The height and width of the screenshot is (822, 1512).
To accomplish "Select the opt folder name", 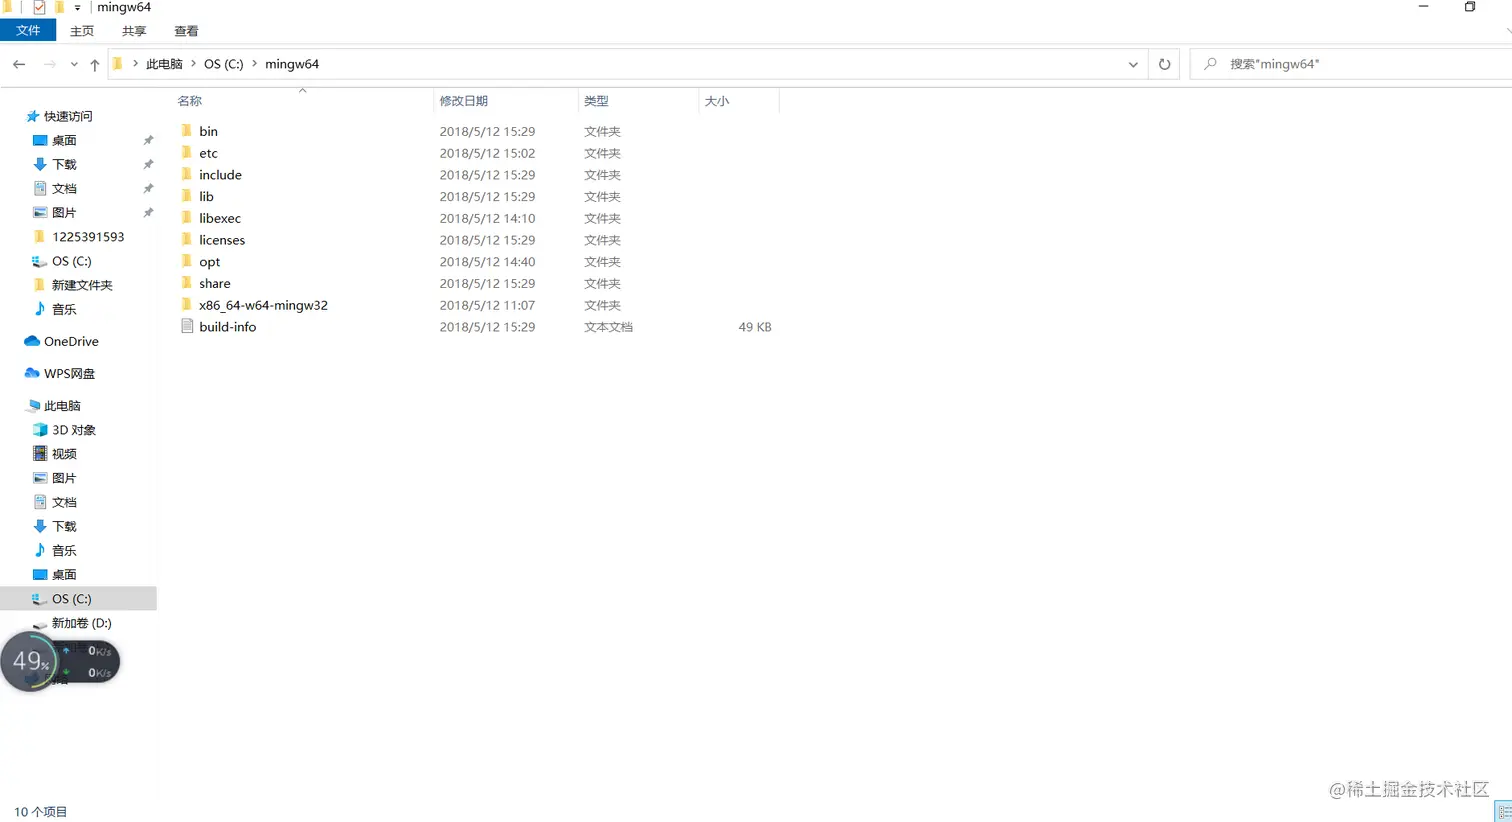I will tap(209, 262).
